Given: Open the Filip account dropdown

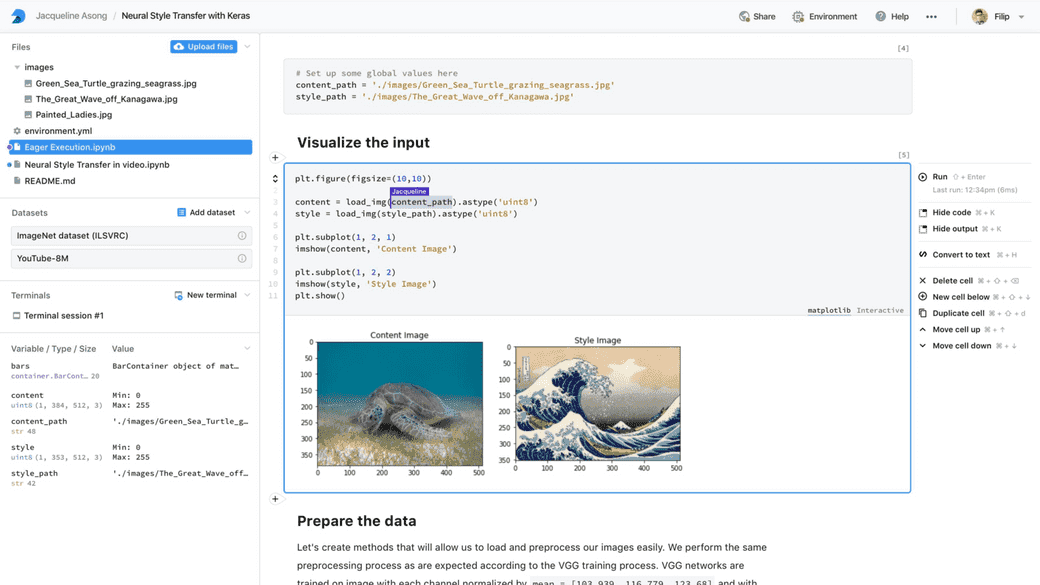Looking at the screenshot, I should [x=1003, y=16].
